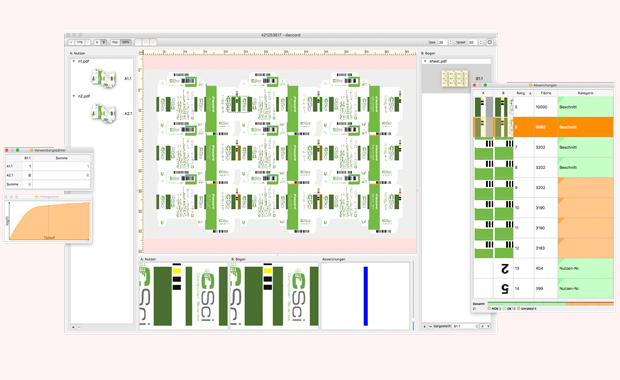Click column B header in Abweichungen window
The image size is (620, 380).
click(503, 93)
